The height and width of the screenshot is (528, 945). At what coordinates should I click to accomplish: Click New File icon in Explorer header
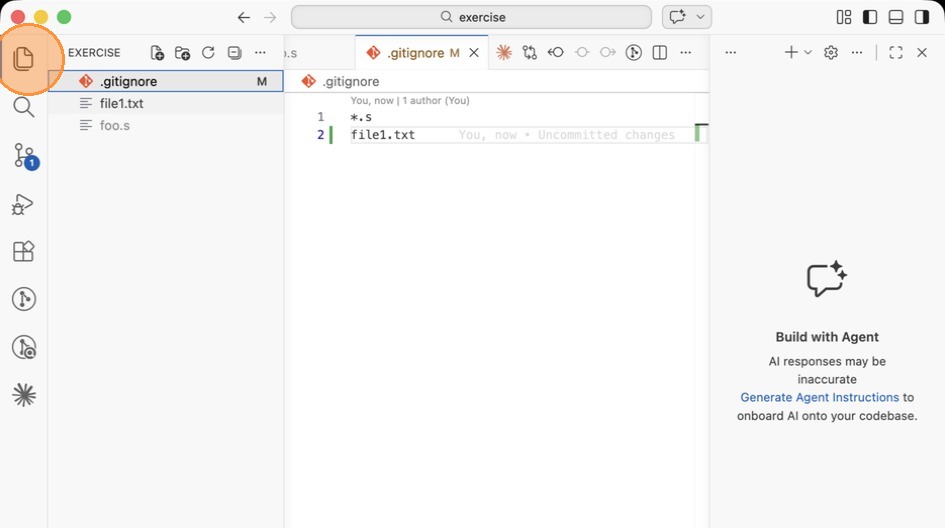[x=157, y=53]
